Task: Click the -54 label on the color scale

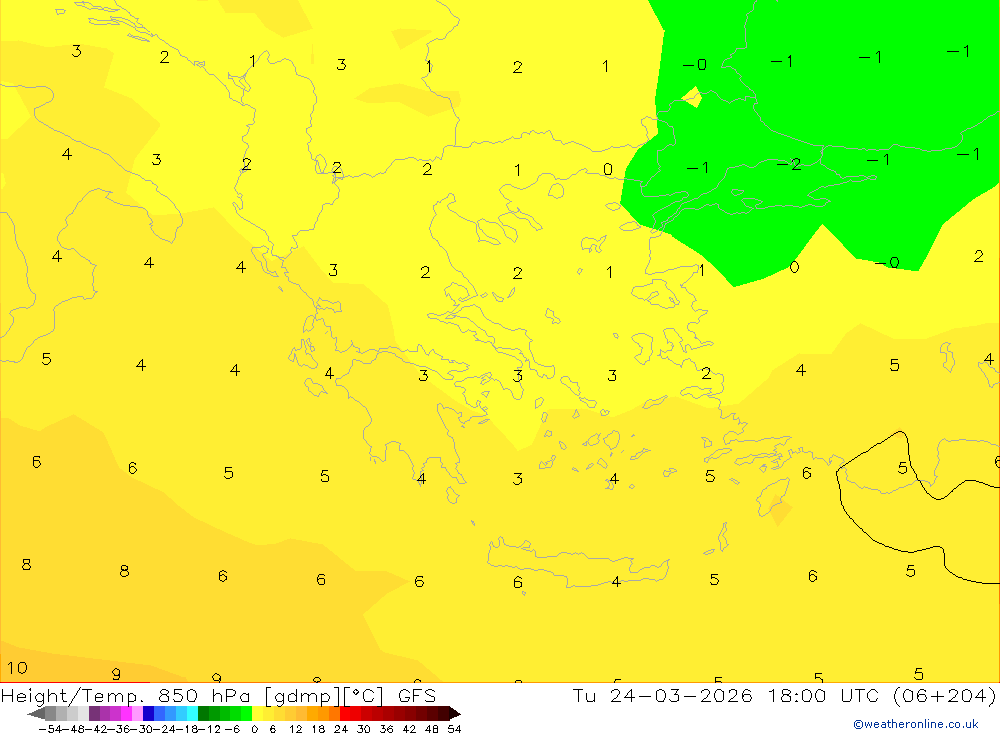Action: tap(51, 729)
